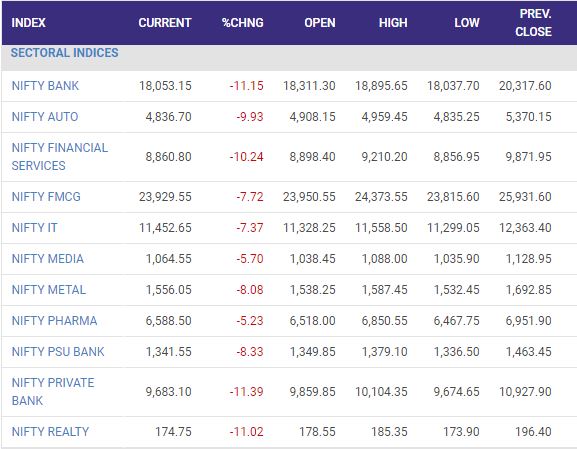Image resolution: width=577 pixels, height=449 pixels.
Task: Click the CURRENT column header
Action: pos(165,23)
